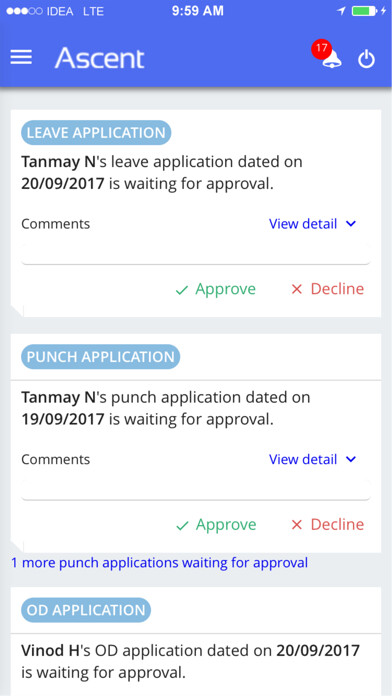392x696 pixels.
Task: Click chevron beside leave application View detail
Action: click(x=351, y=224)
